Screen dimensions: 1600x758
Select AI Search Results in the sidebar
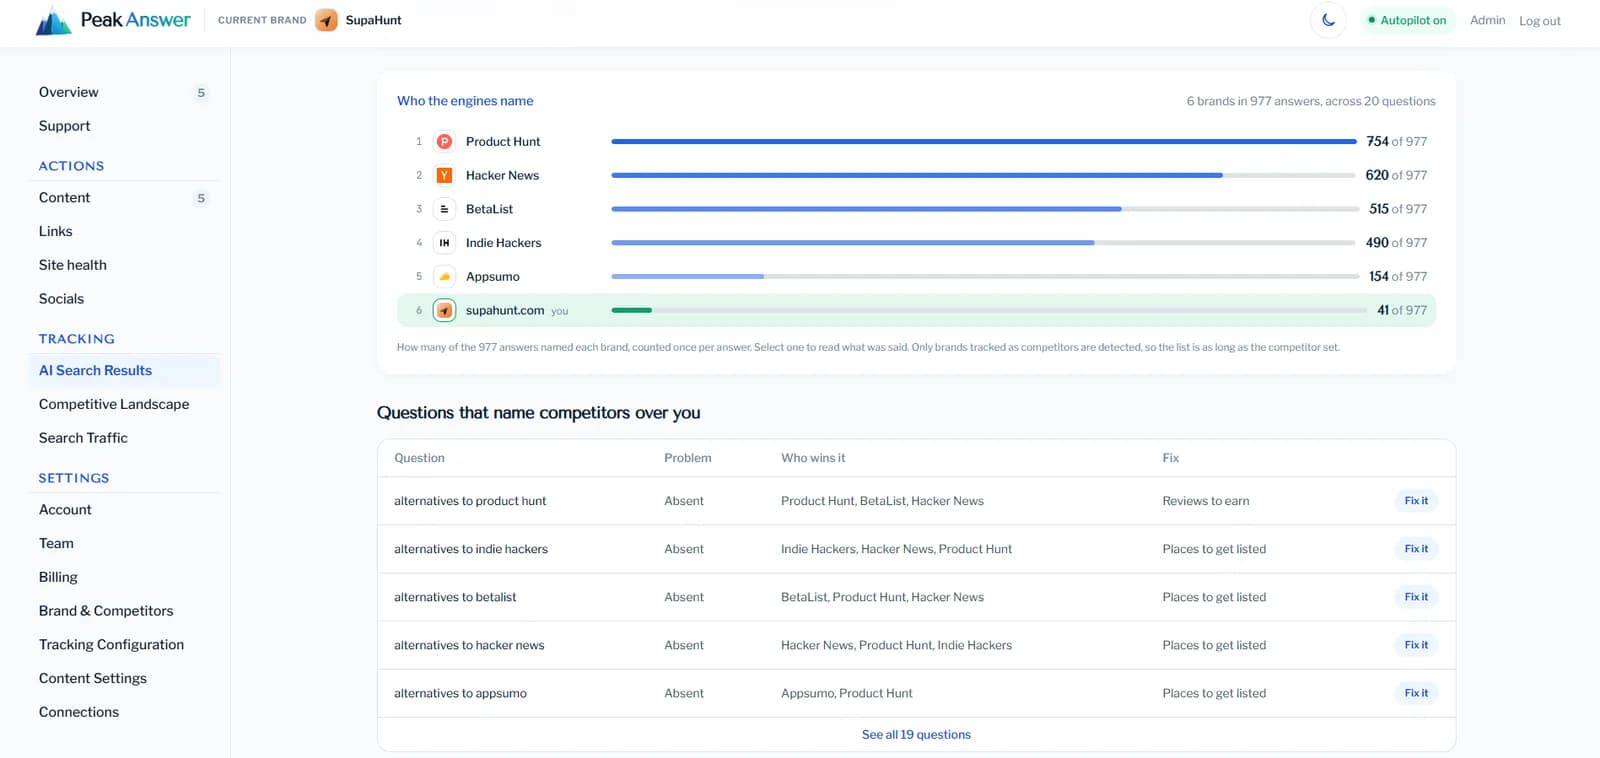tap(124, 370)
